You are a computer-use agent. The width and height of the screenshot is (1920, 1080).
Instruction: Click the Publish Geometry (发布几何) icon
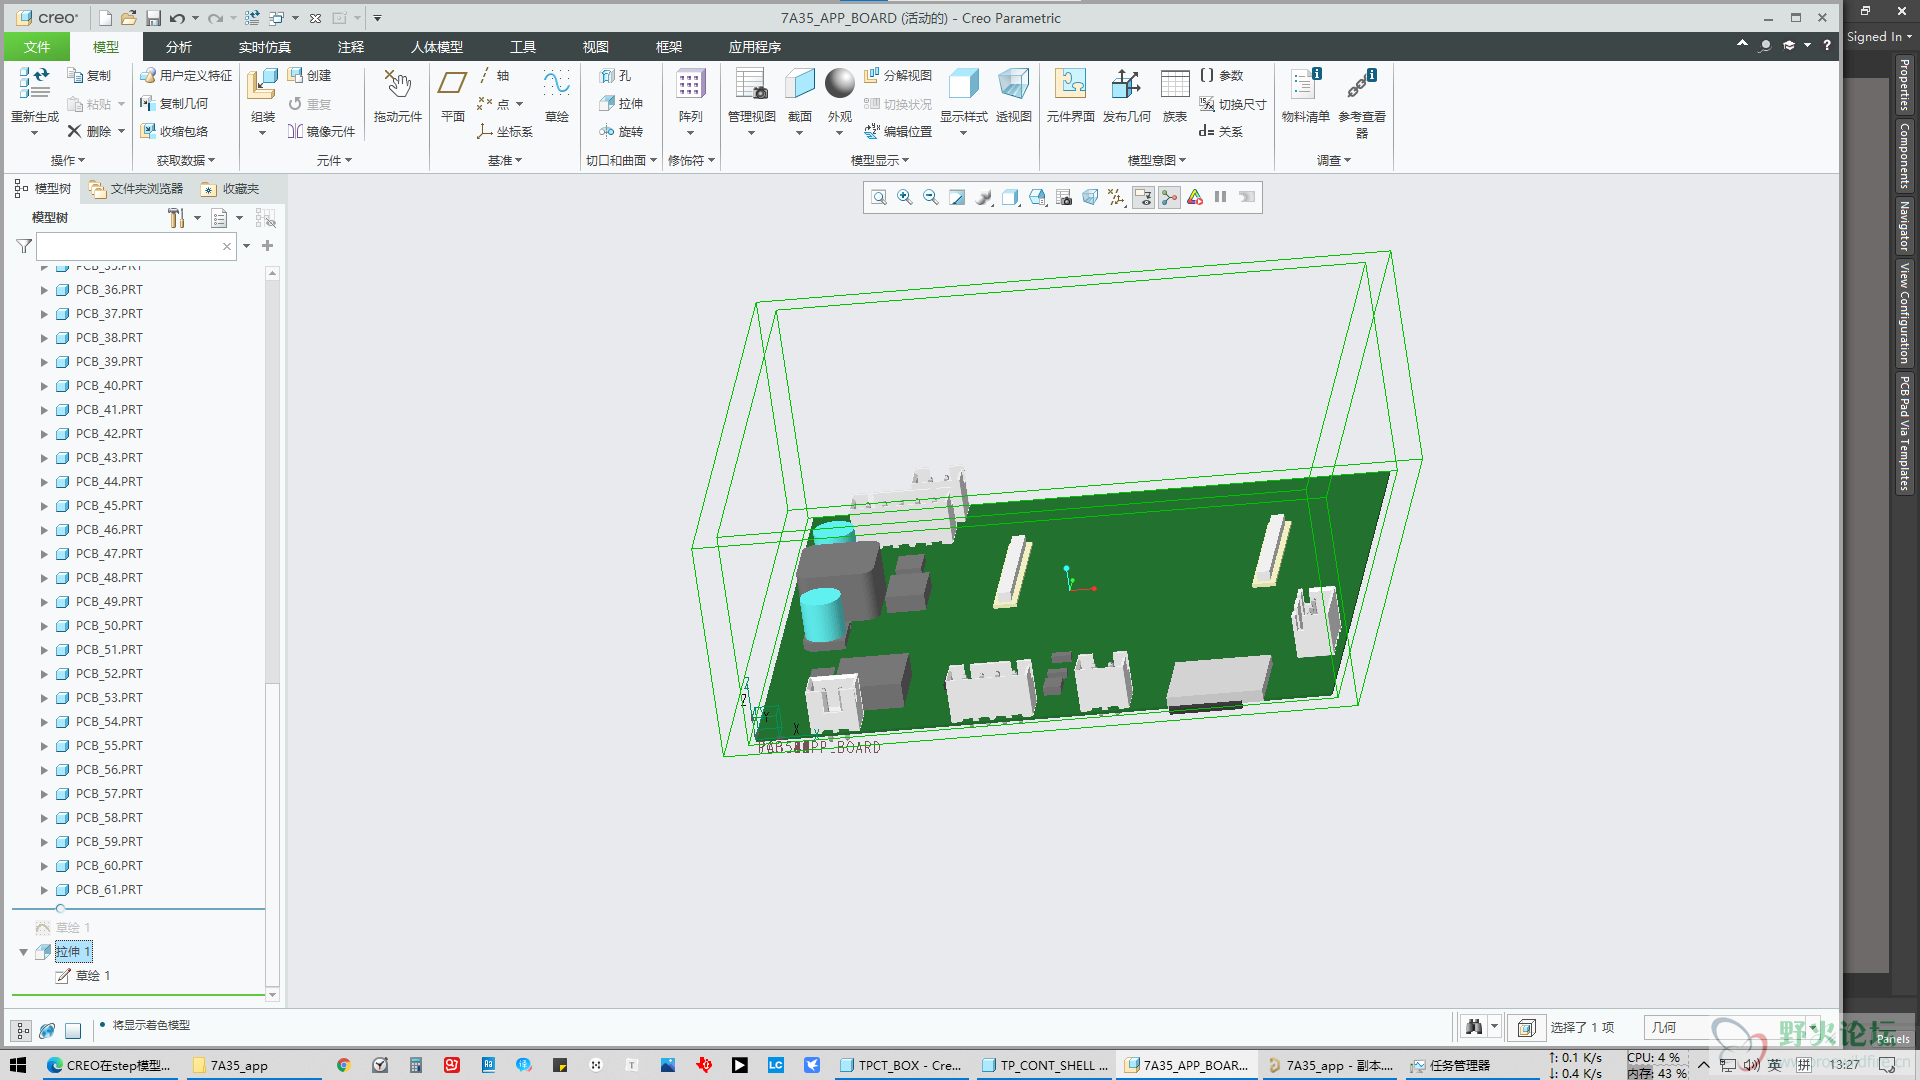coord(1126,84)
